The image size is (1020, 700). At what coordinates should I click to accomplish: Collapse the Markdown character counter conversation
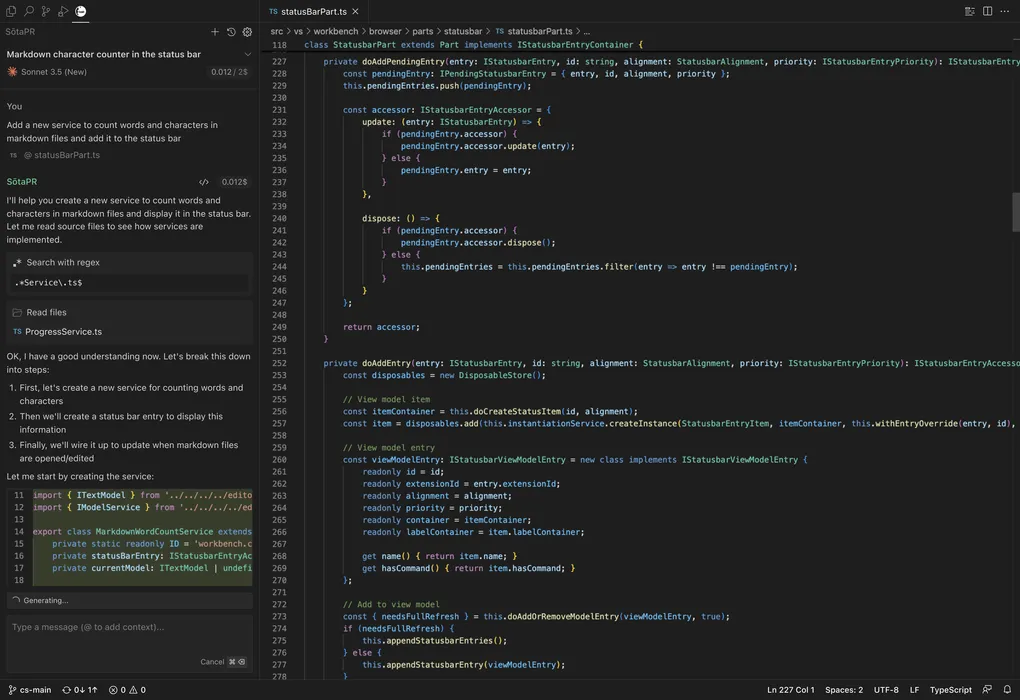(x=246, y=53)
